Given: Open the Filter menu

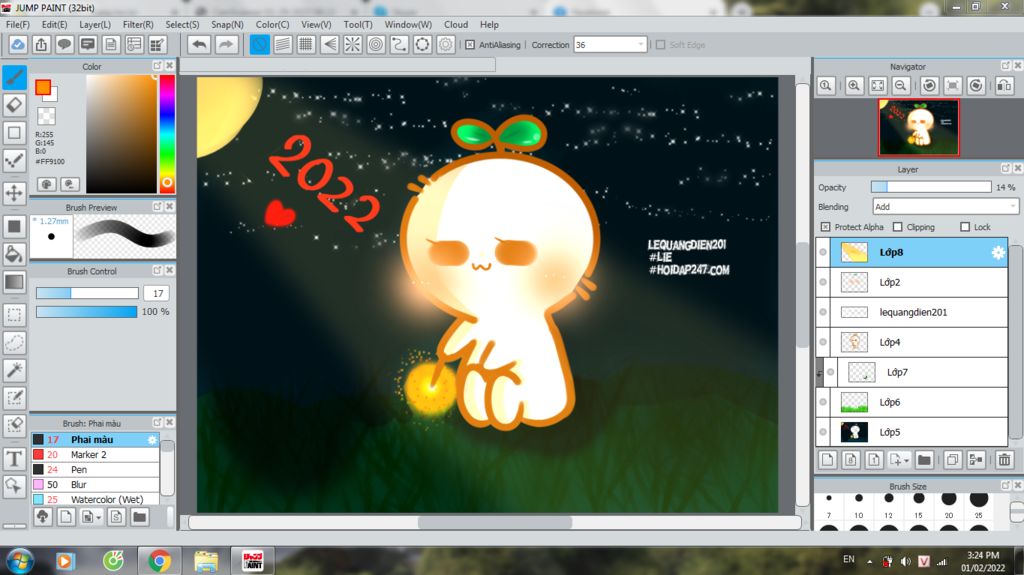Looking at the screenshot, I should pos(138,24).
